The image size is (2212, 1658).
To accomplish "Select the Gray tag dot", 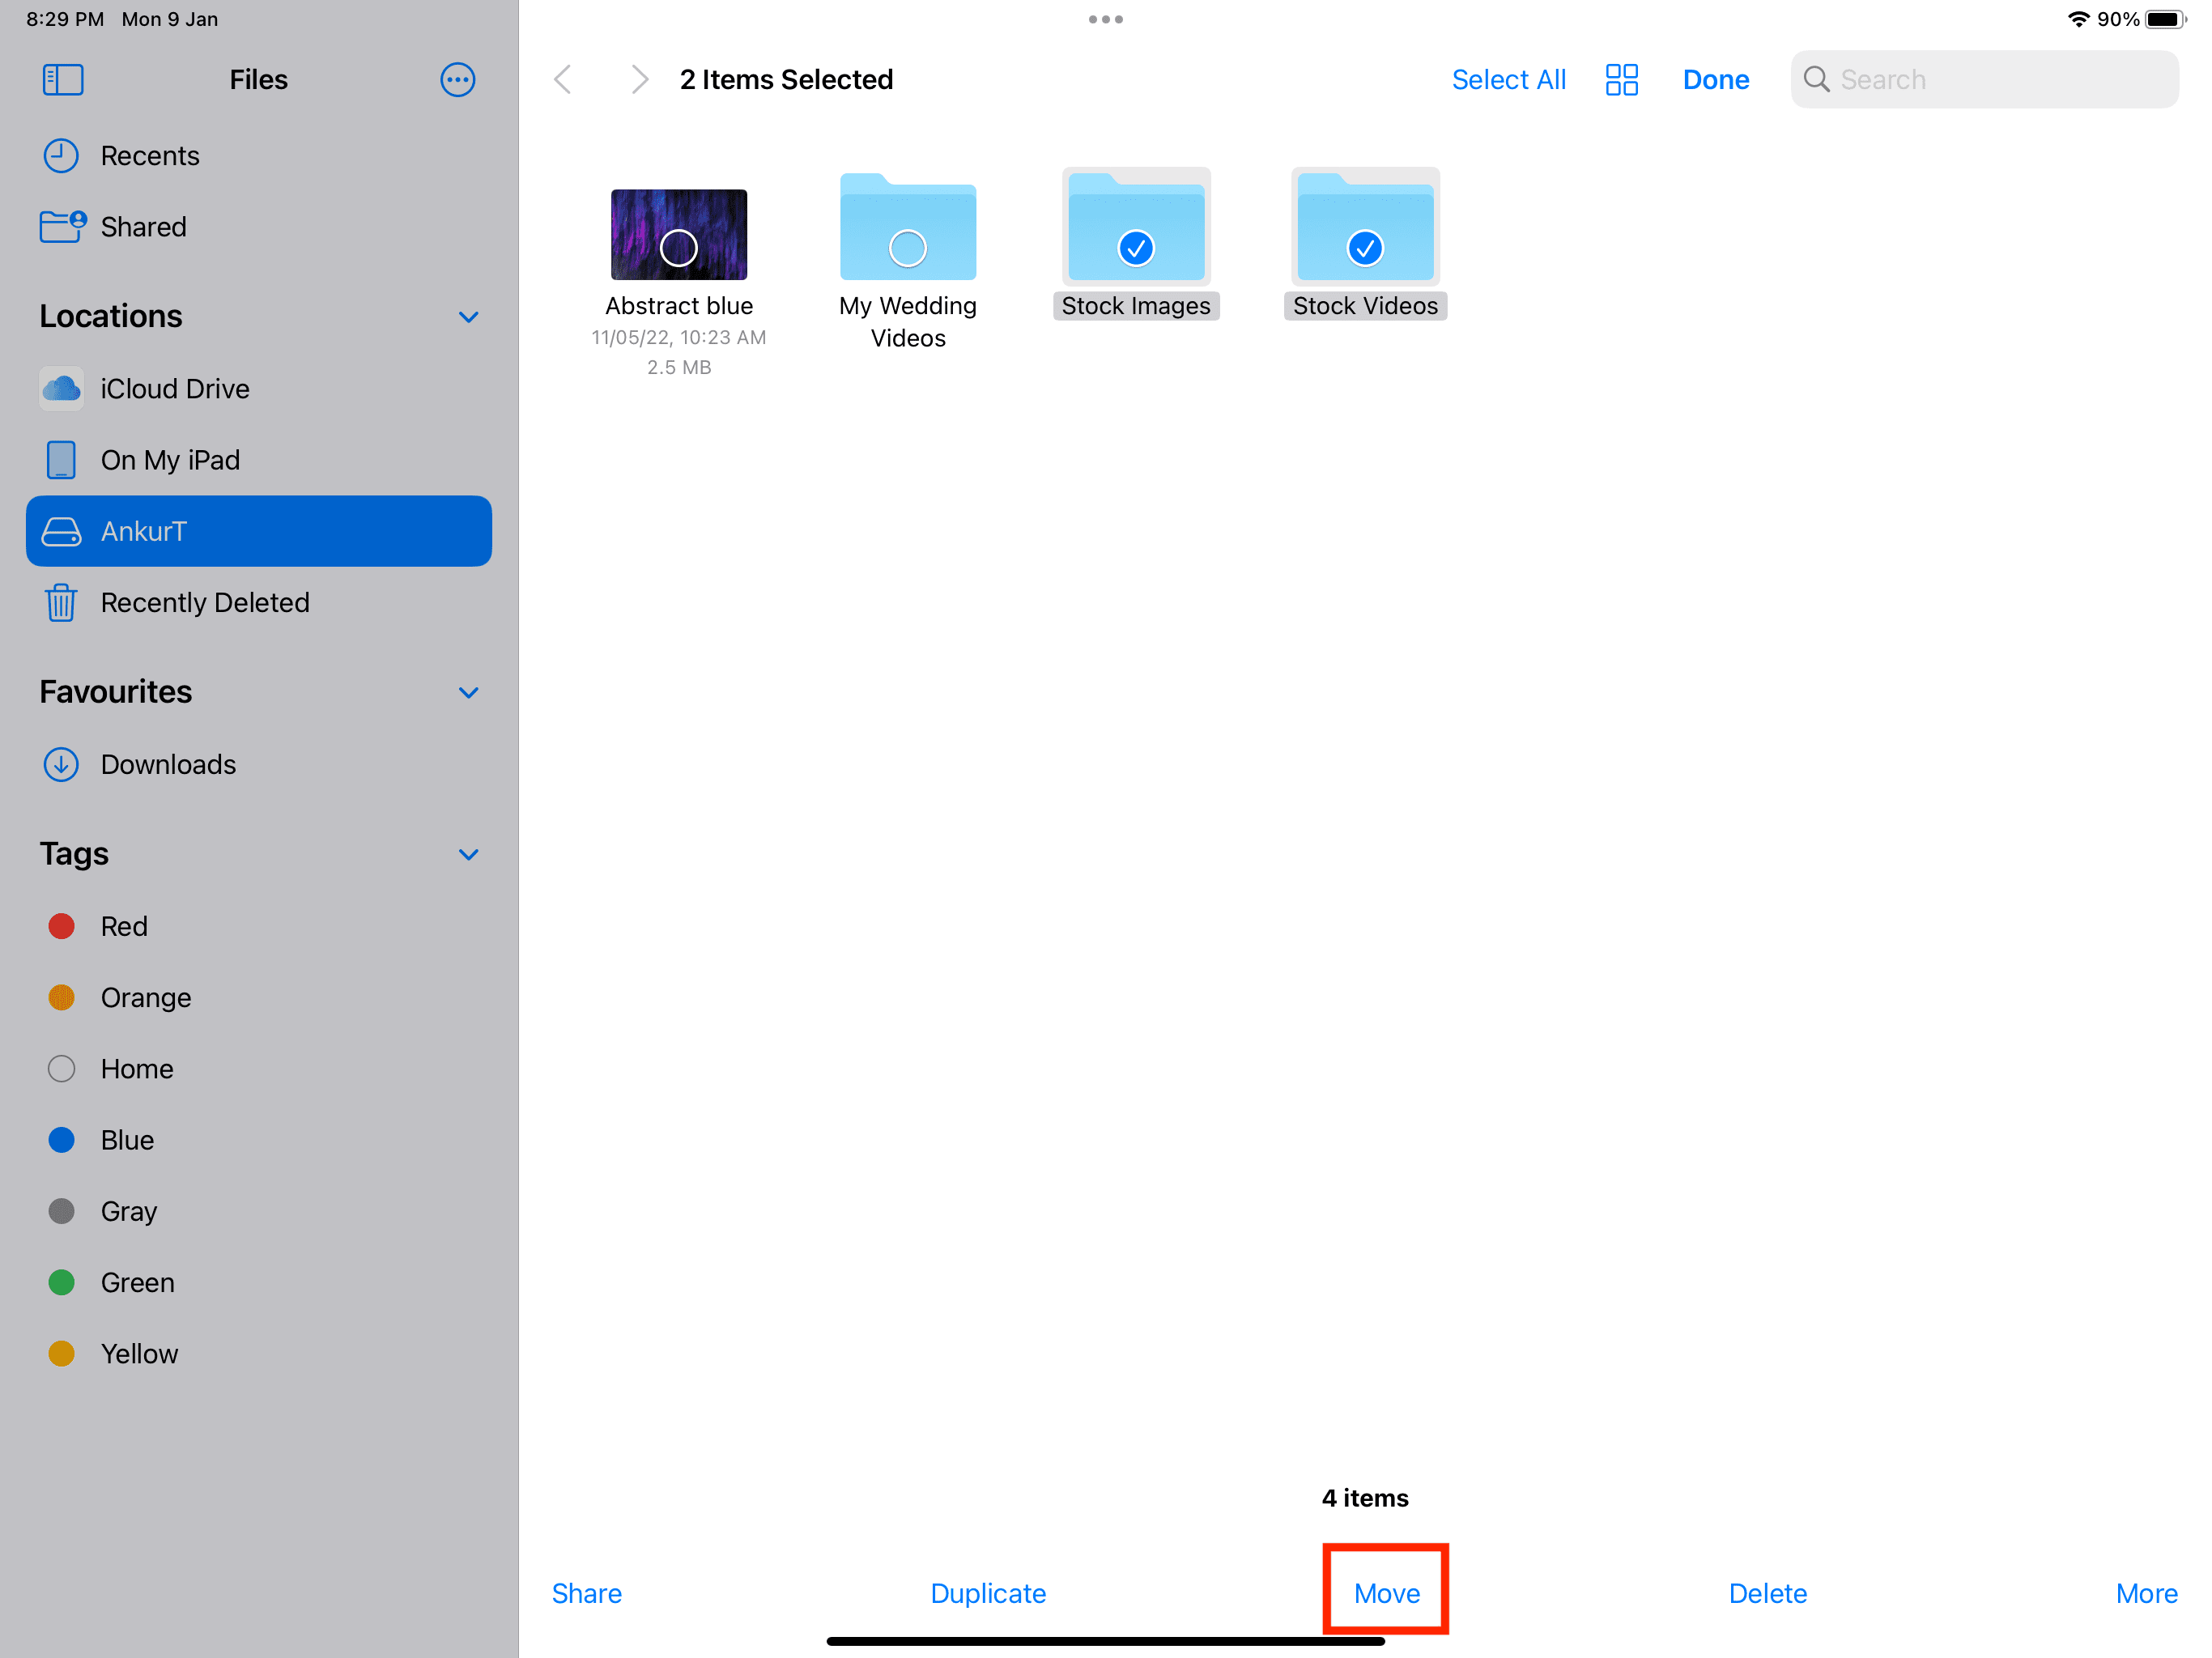I will point(61,1212).
